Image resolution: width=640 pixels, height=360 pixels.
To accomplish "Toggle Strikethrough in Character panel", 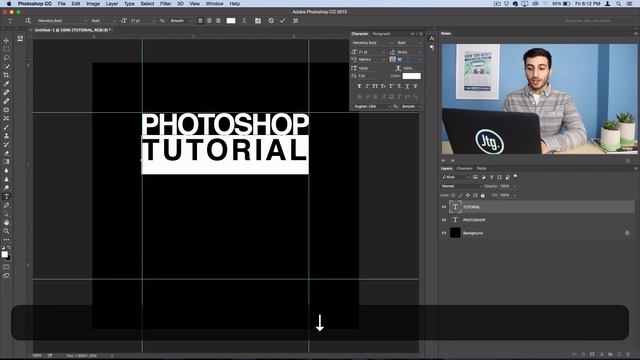I will [415, 86].
